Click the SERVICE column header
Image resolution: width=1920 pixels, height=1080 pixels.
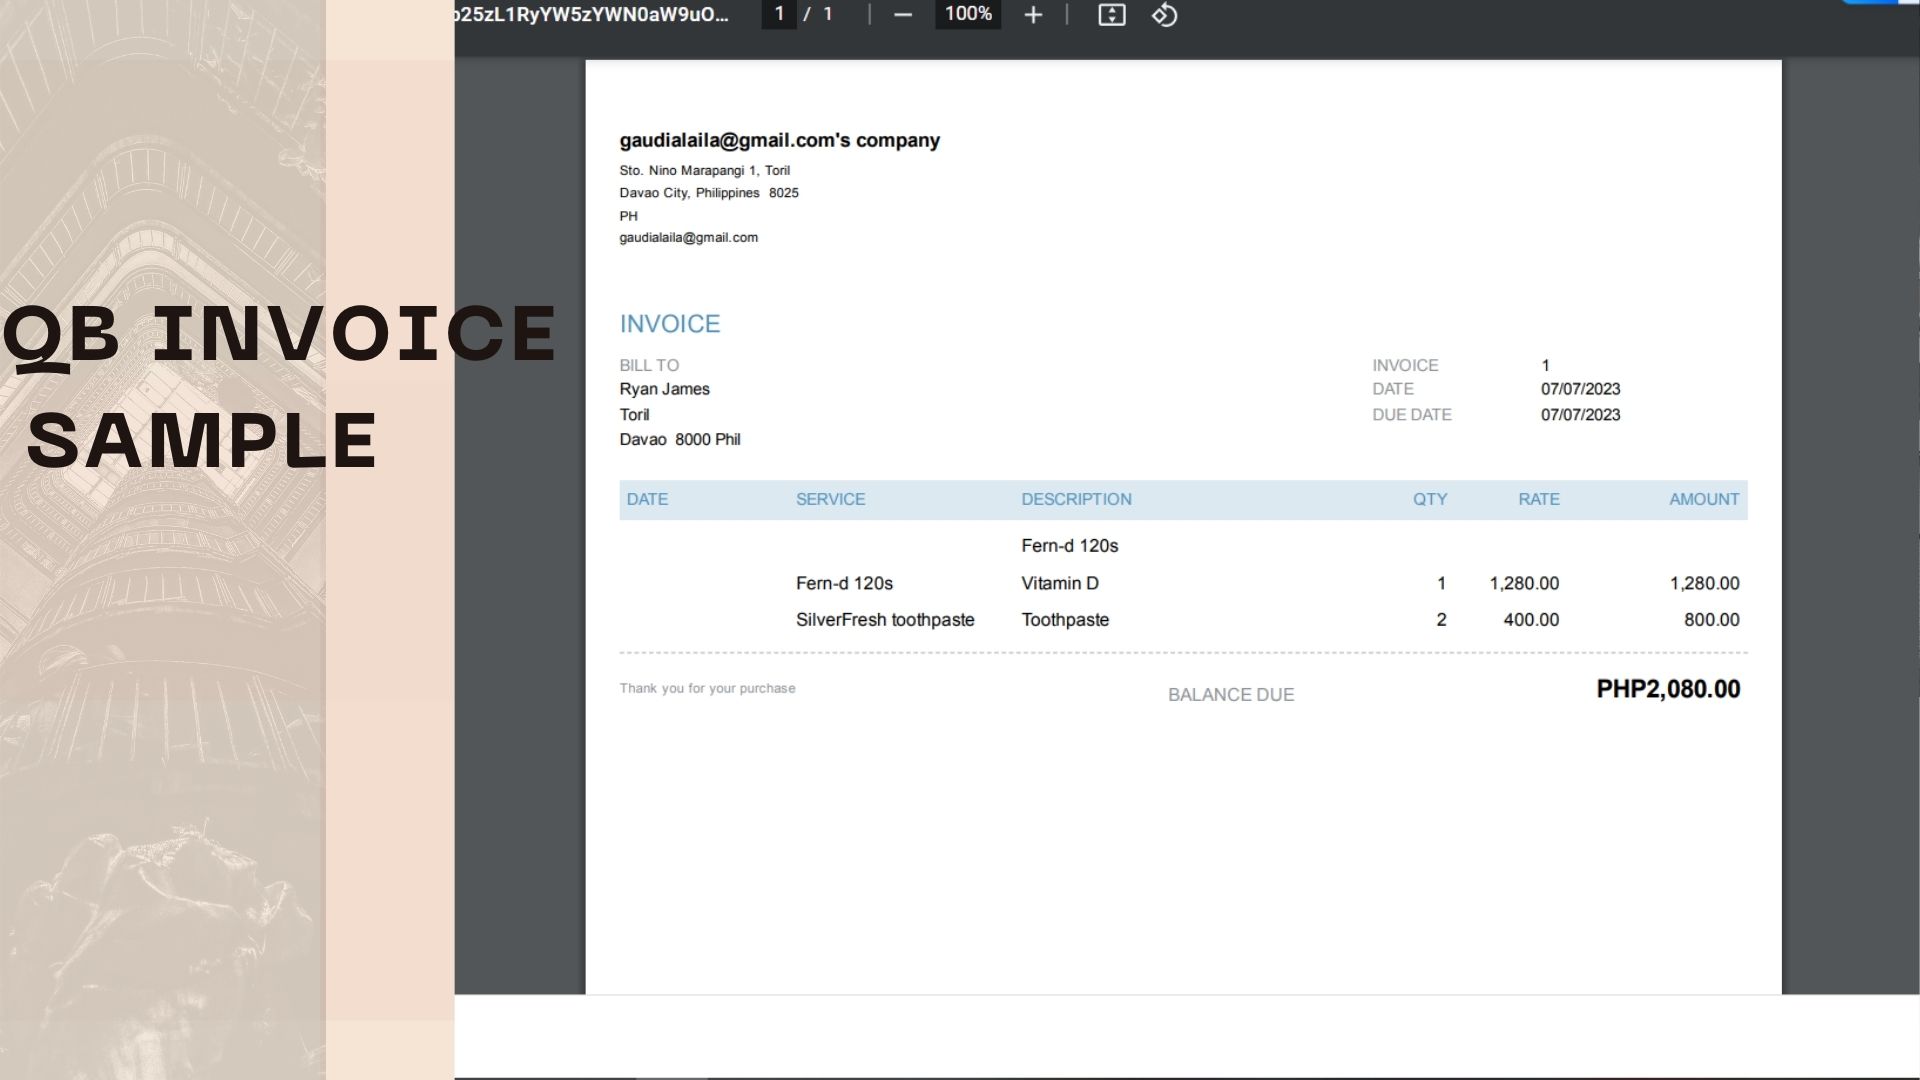click(x=830, y=499)
